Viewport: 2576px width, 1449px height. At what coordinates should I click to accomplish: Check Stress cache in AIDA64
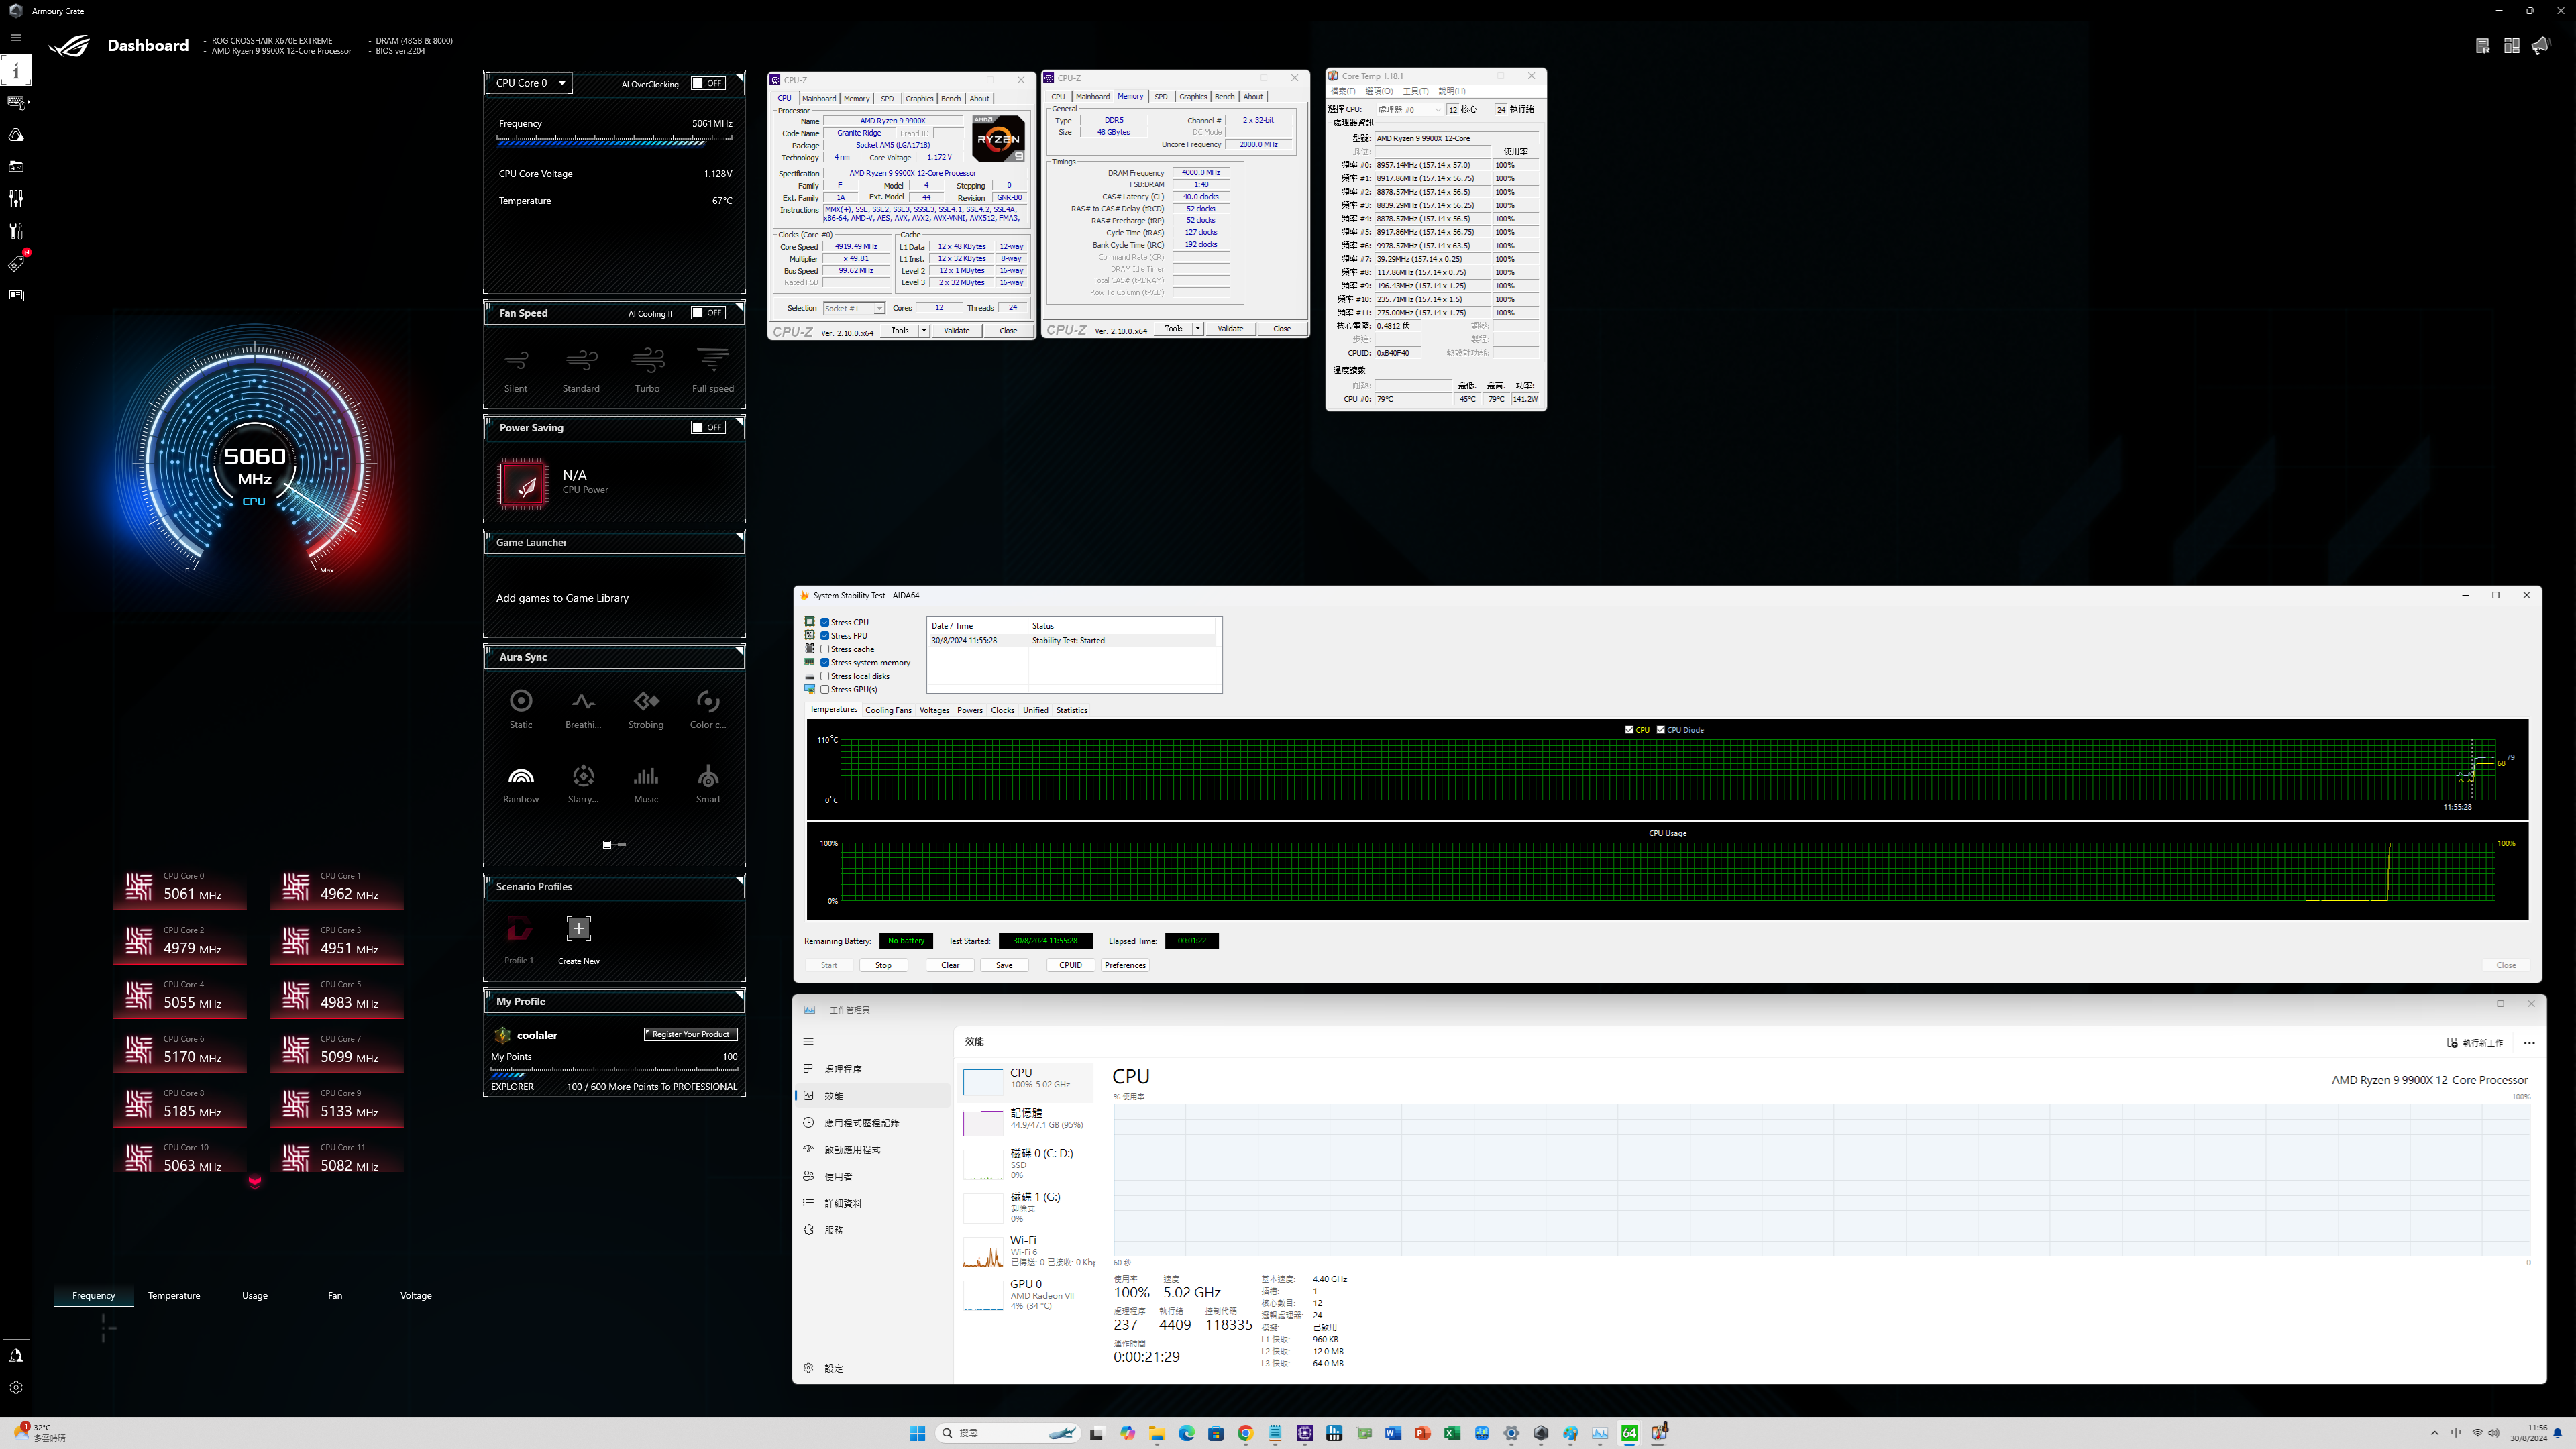825,649
